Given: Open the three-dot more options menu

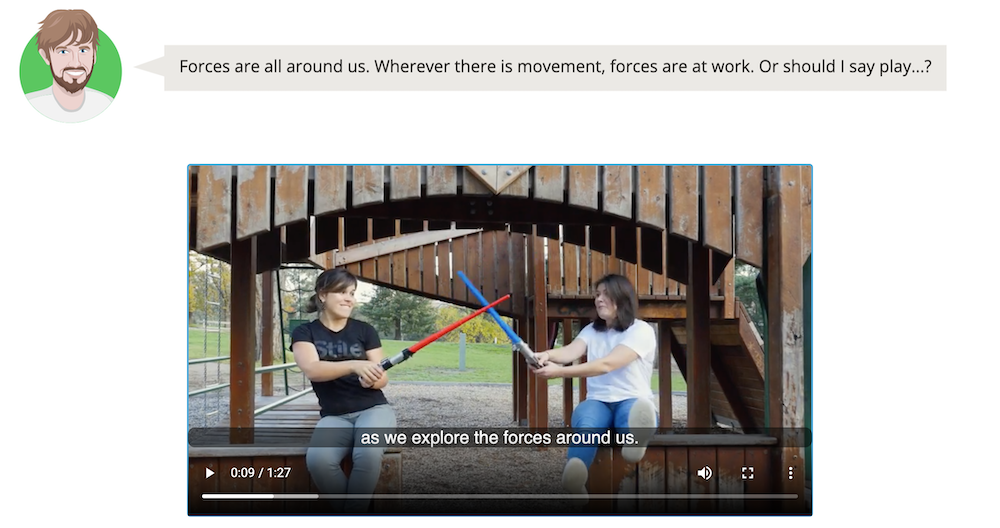Looking at the screenshot, I should click(x=791, y=473).
